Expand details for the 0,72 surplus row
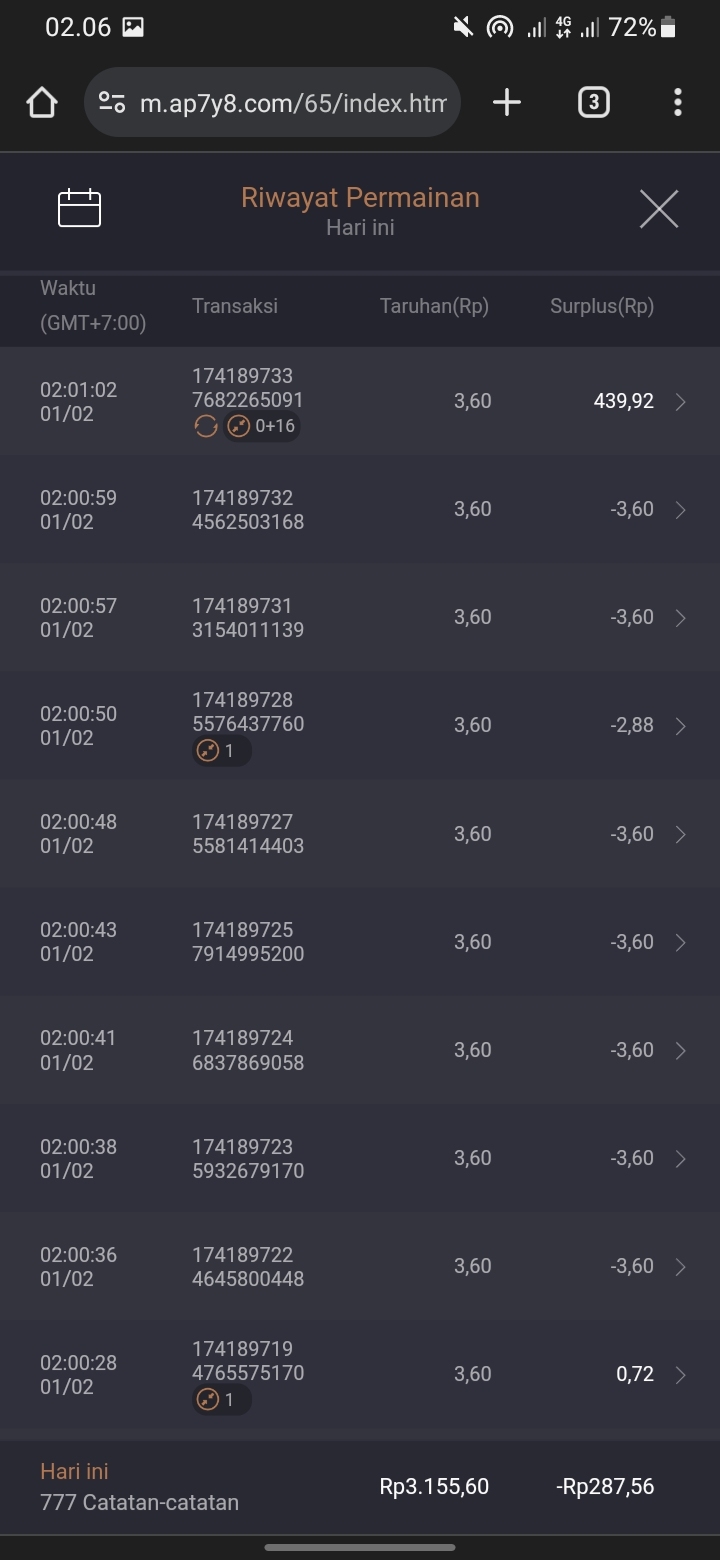This screenshot has width=720, height=1560. [680, 1375]
